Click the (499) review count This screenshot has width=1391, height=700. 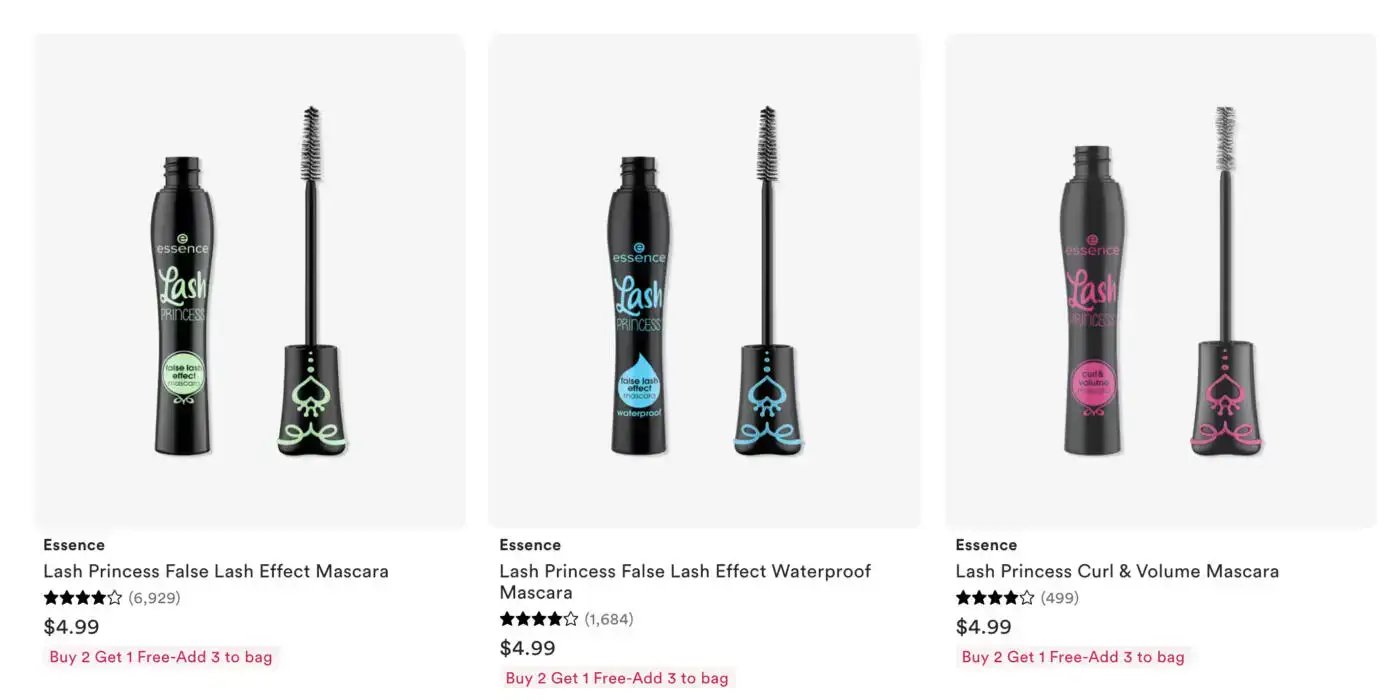(1060, 598)
